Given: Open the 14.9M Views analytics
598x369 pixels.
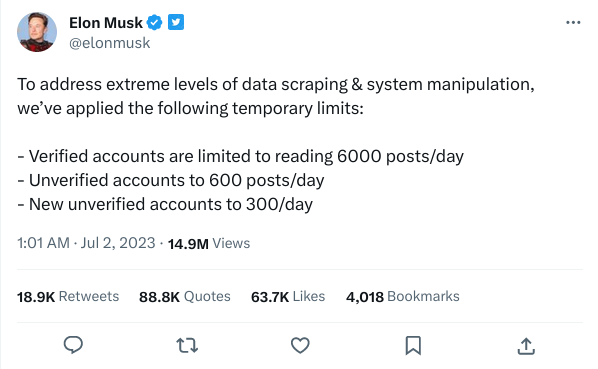Looking at the screenshot, I should [x=209, y=243].
